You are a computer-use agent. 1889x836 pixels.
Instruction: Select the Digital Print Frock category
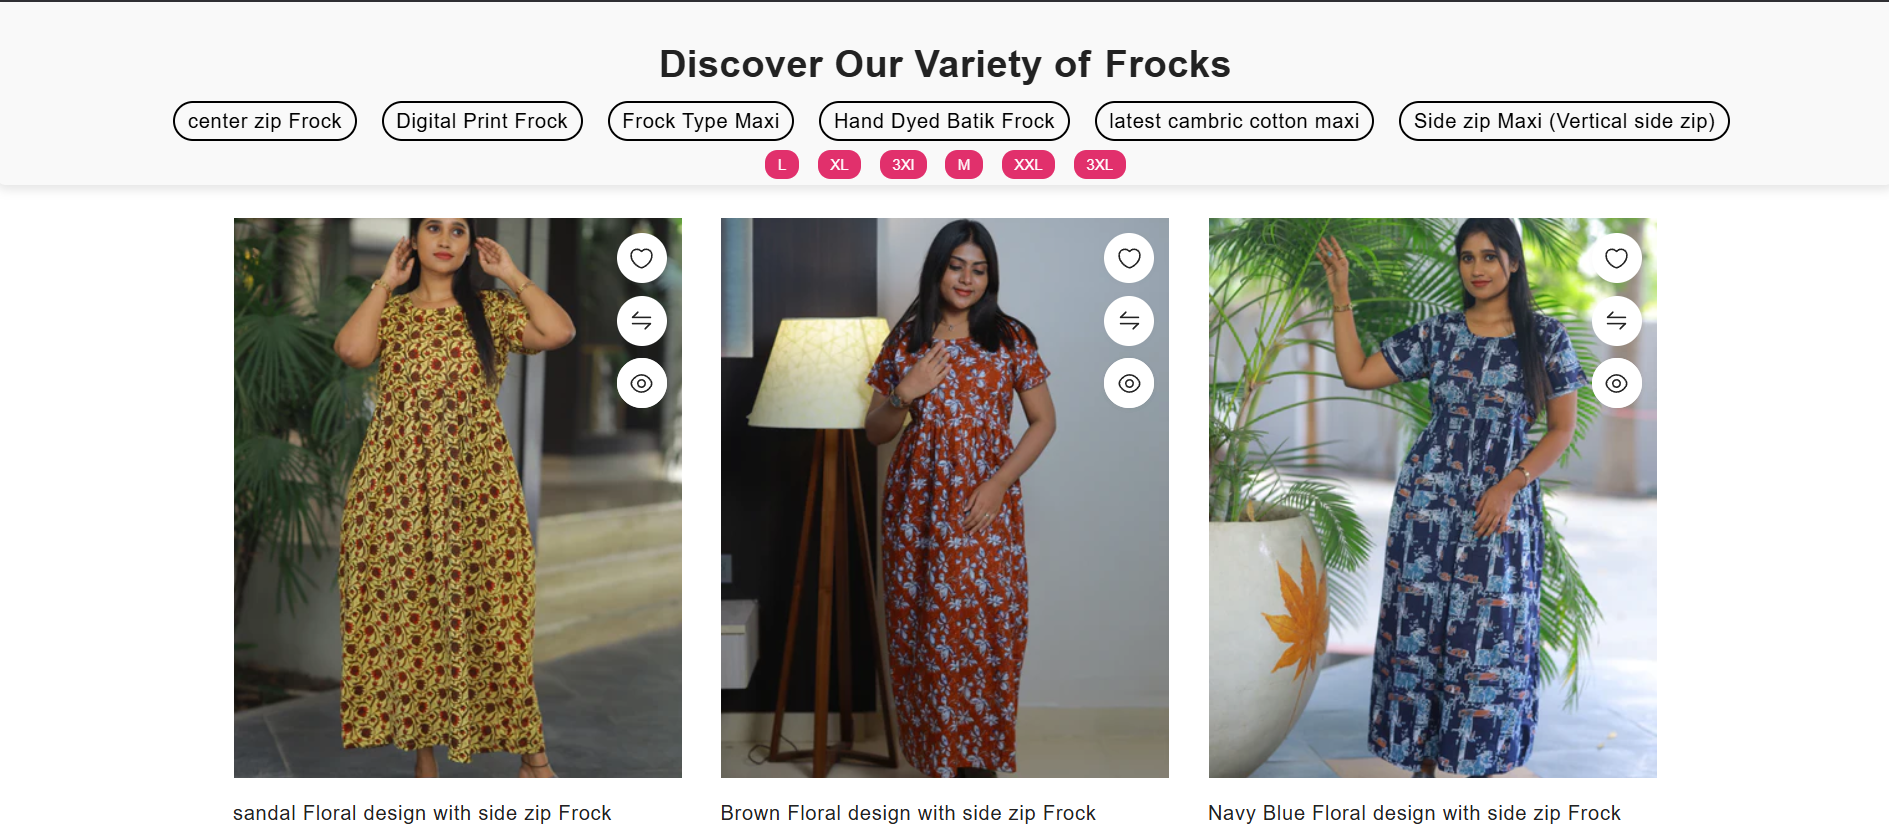[482, 121]
